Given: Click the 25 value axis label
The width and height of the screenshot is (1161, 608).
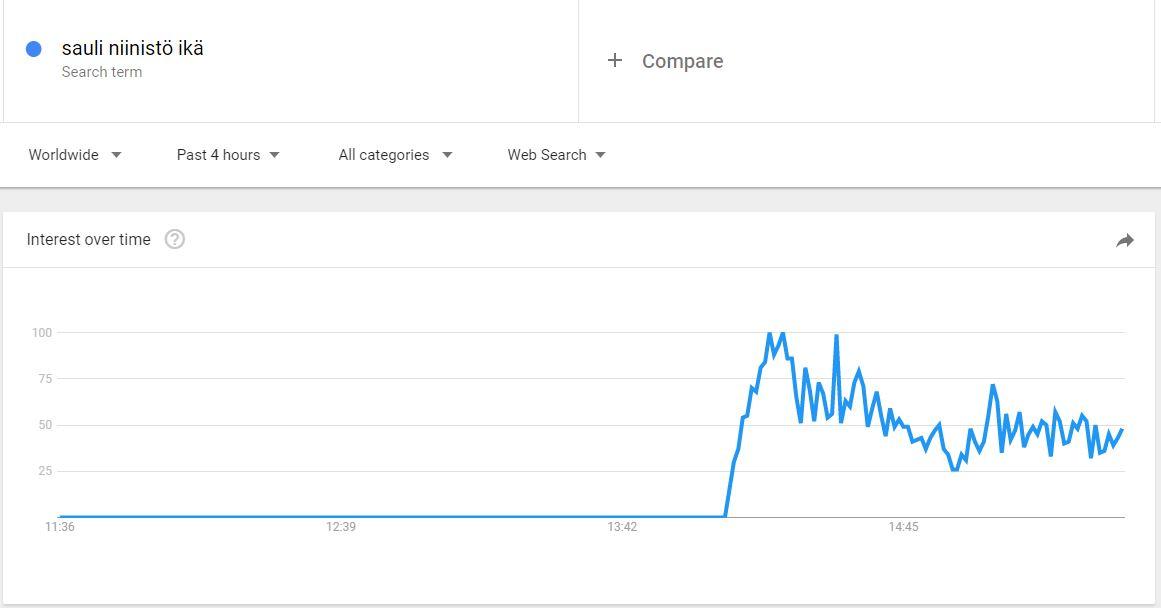Looking at the screenshot, I should (x=44, y=471).
